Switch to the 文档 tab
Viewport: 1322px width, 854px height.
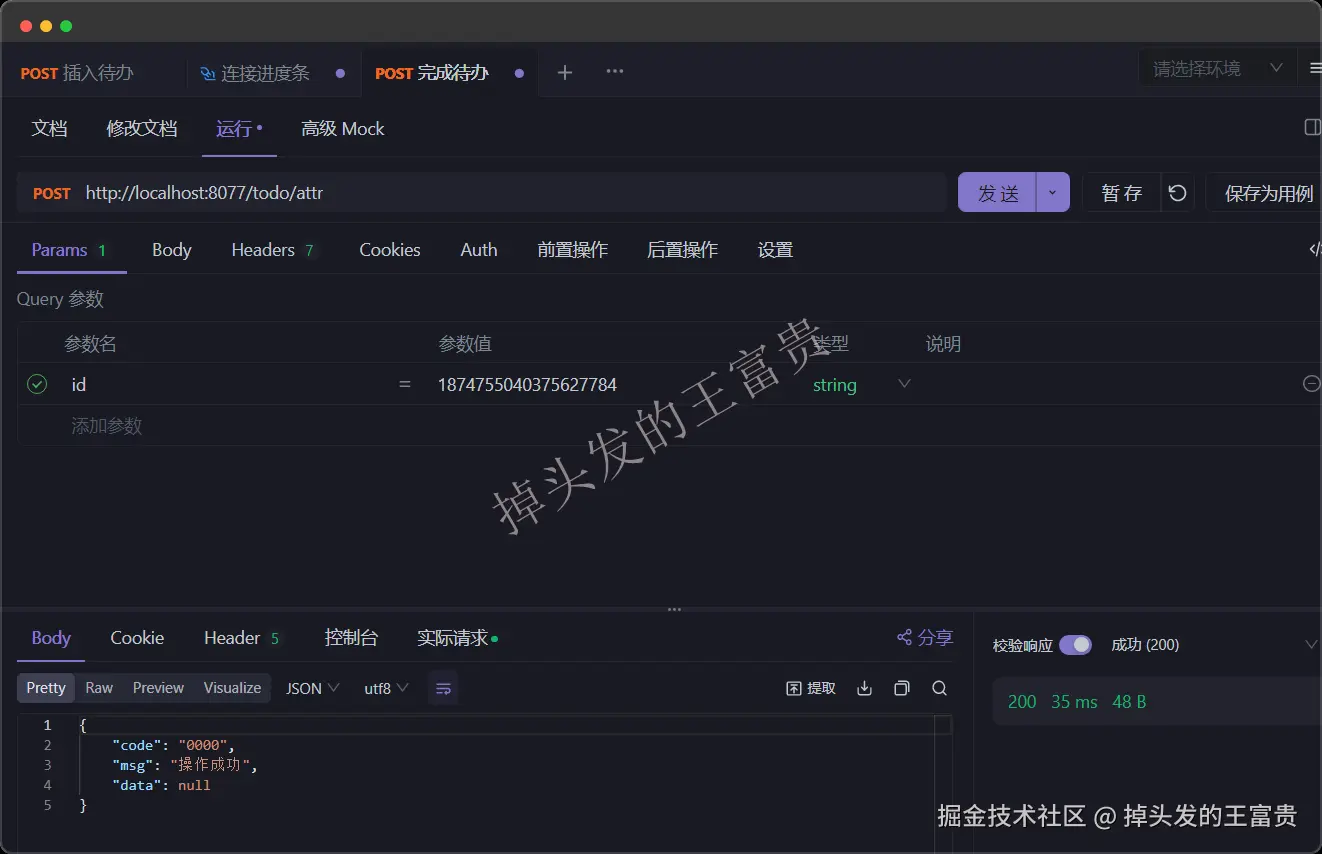[x=49, y=128]
